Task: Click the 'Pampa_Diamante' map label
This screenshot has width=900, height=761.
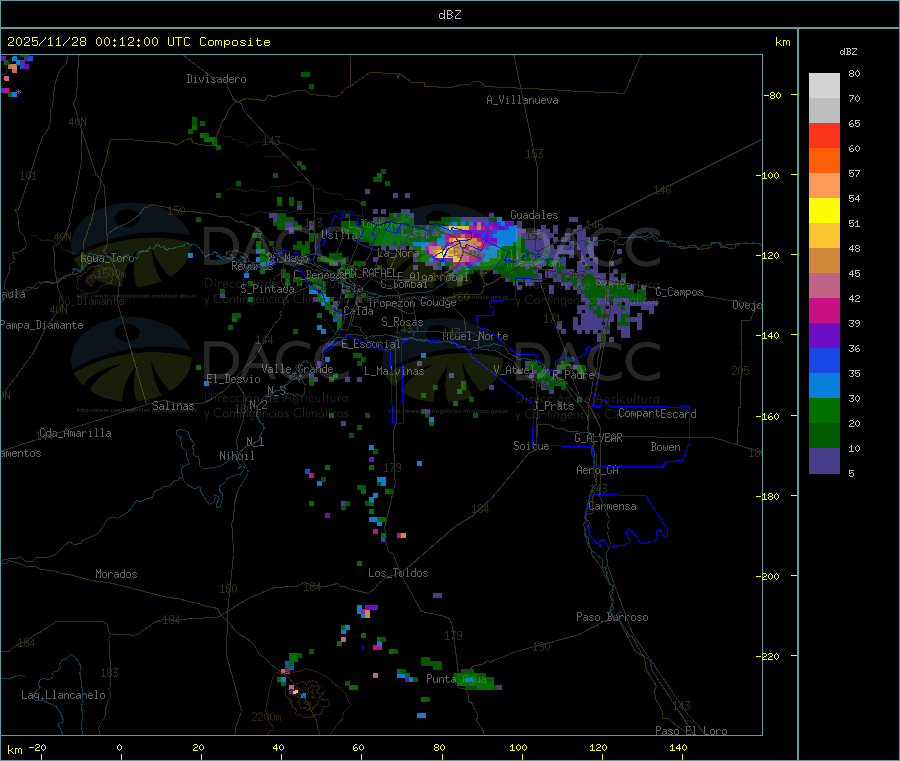Action: click(42, 325)
